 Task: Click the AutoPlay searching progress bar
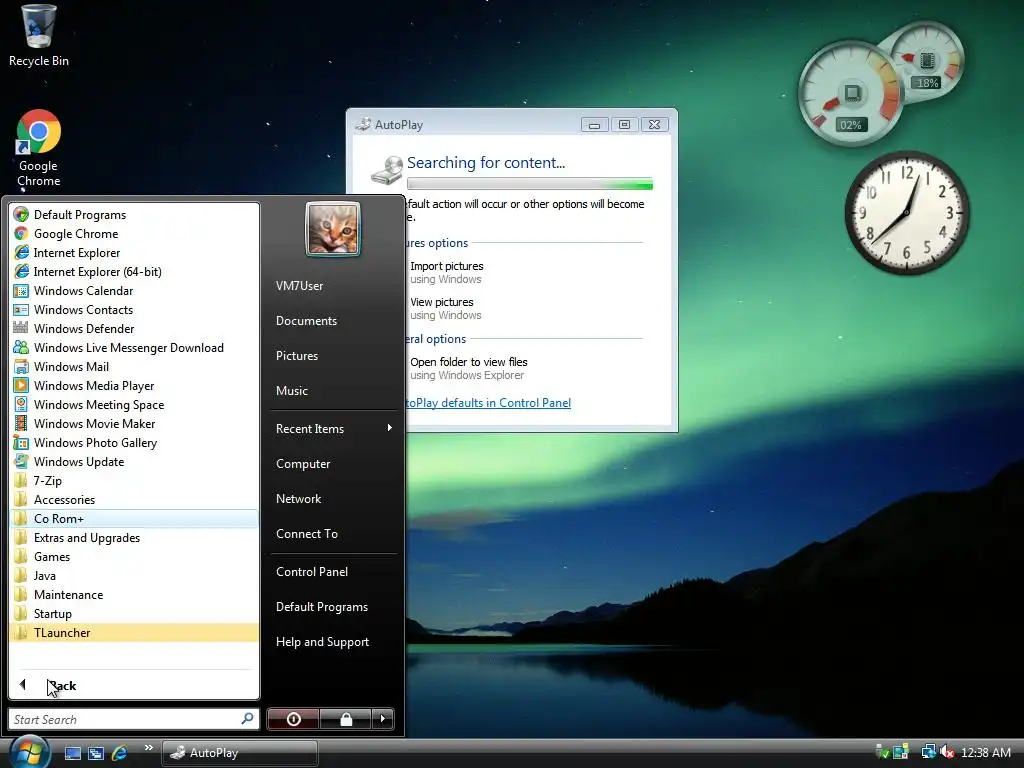pyautogui.click(x=530, y=184)
